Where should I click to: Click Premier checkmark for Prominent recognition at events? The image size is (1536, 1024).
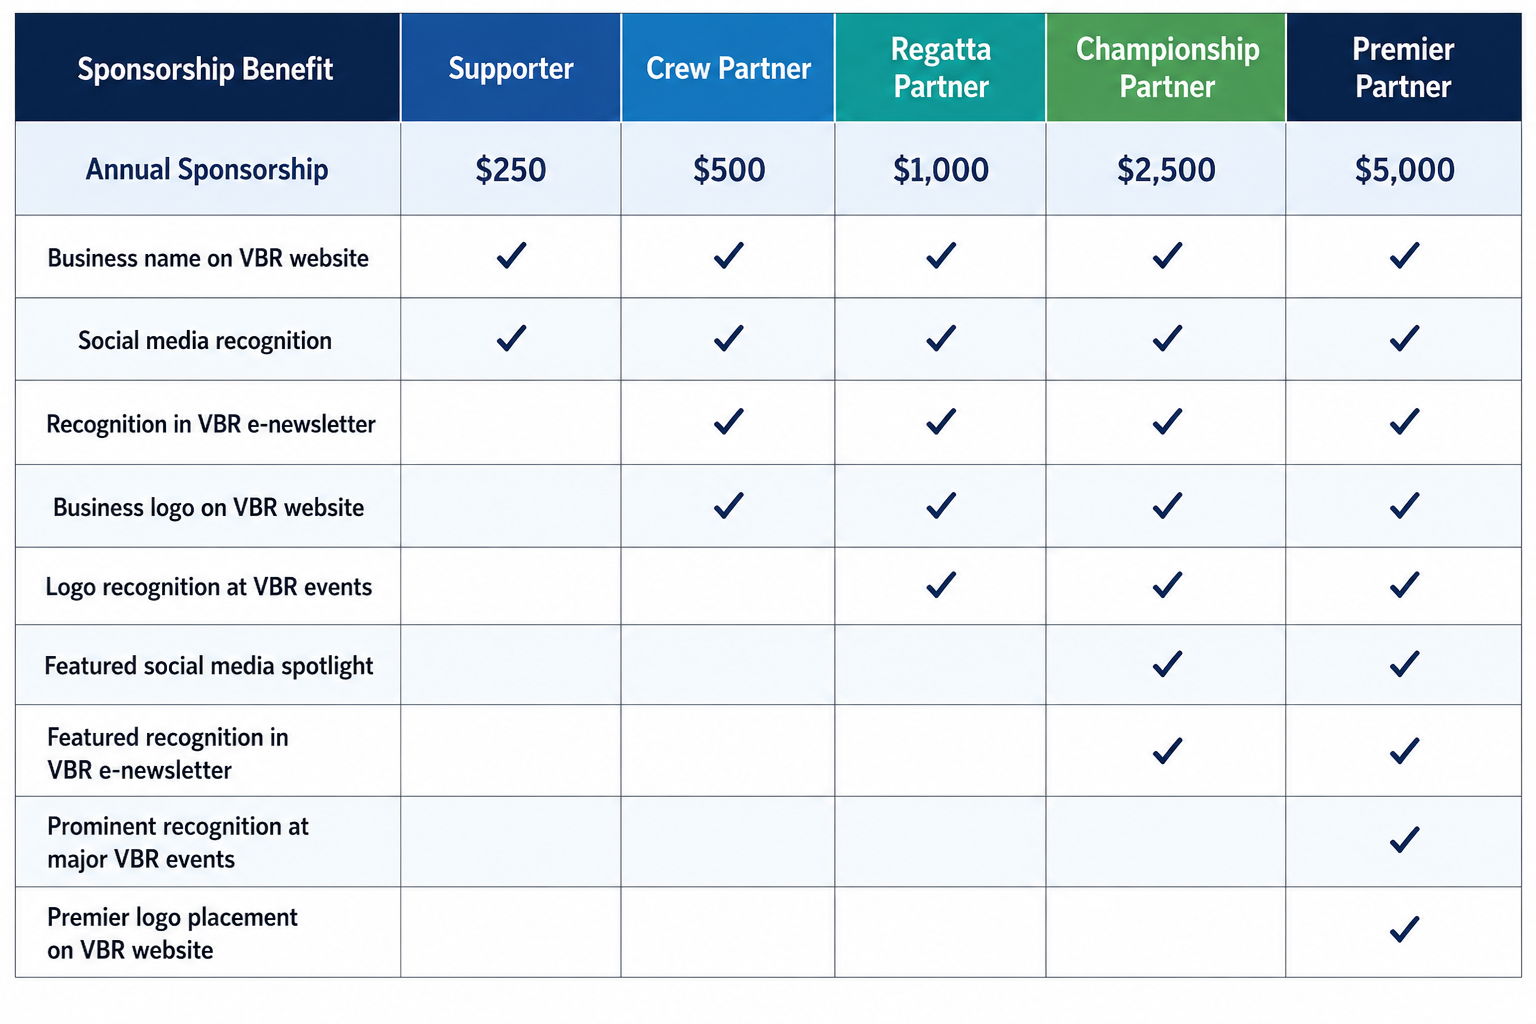[x=1404, y=840]
